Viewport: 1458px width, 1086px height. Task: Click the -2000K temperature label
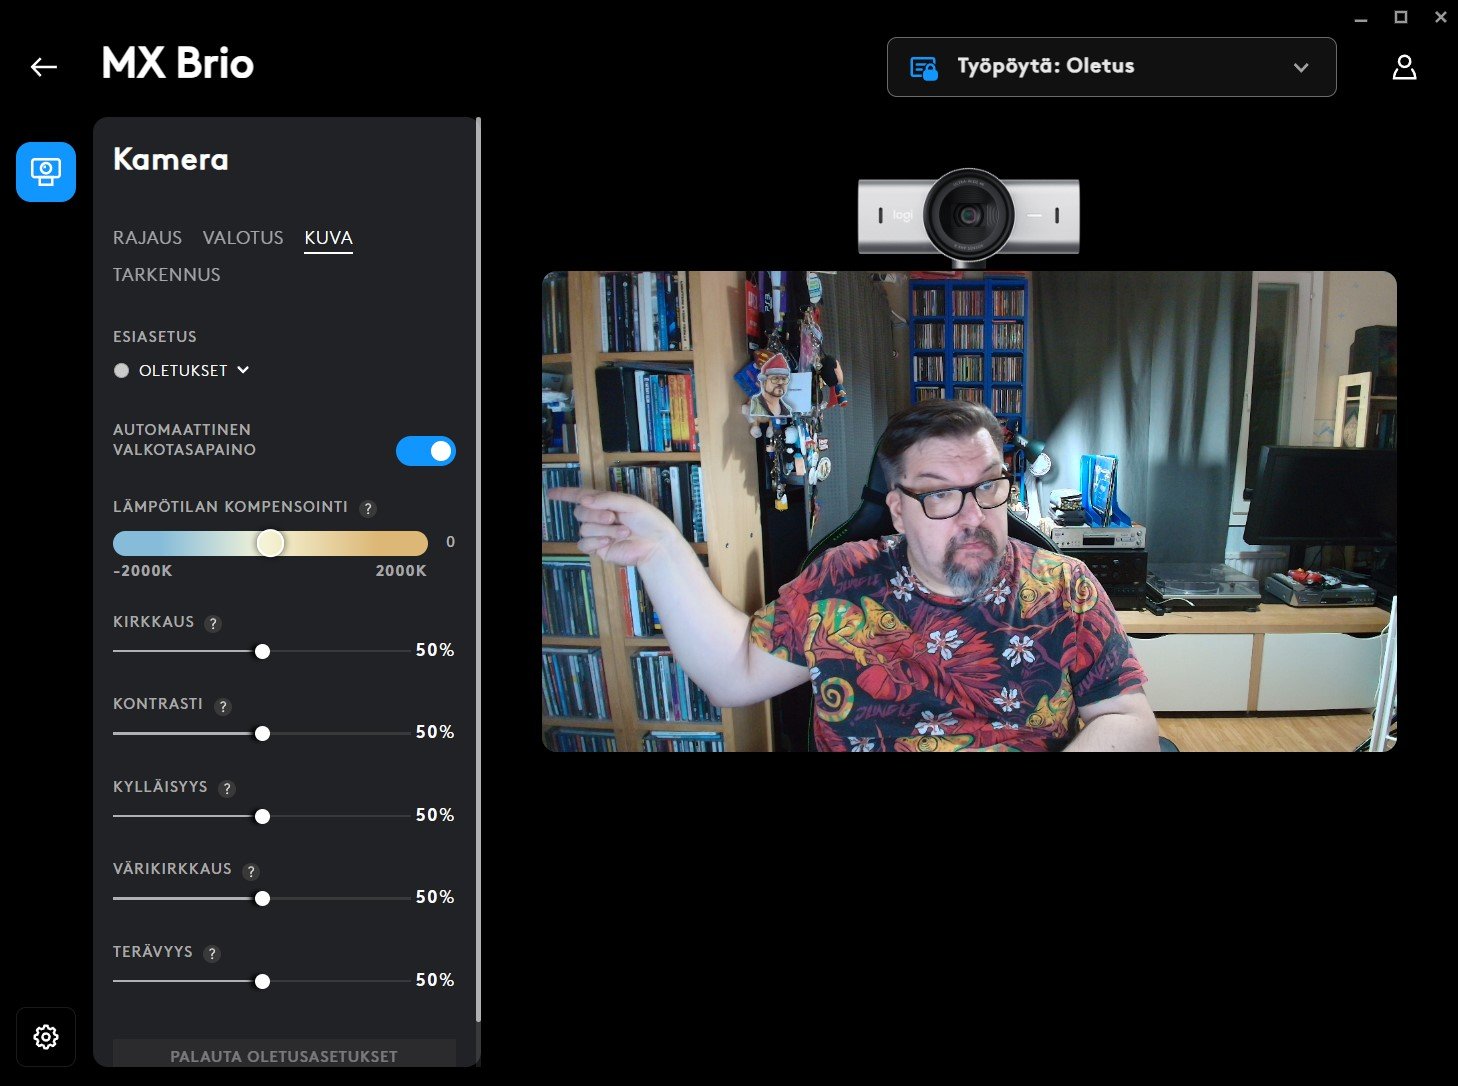click(142, 571)
